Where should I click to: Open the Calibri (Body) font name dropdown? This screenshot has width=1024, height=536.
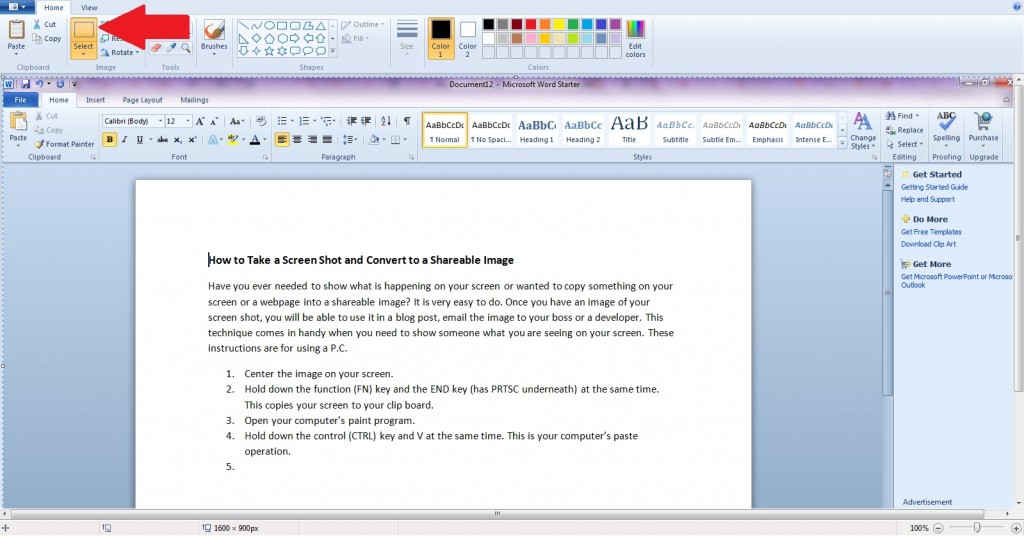point(160,121)
